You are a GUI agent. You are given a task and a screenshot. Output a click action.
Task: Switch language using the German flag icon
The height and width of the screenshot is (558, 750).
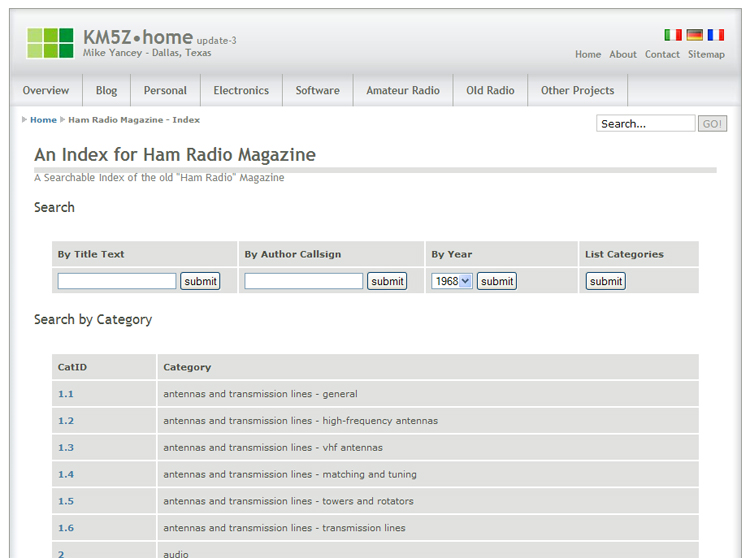coord(694,35)
